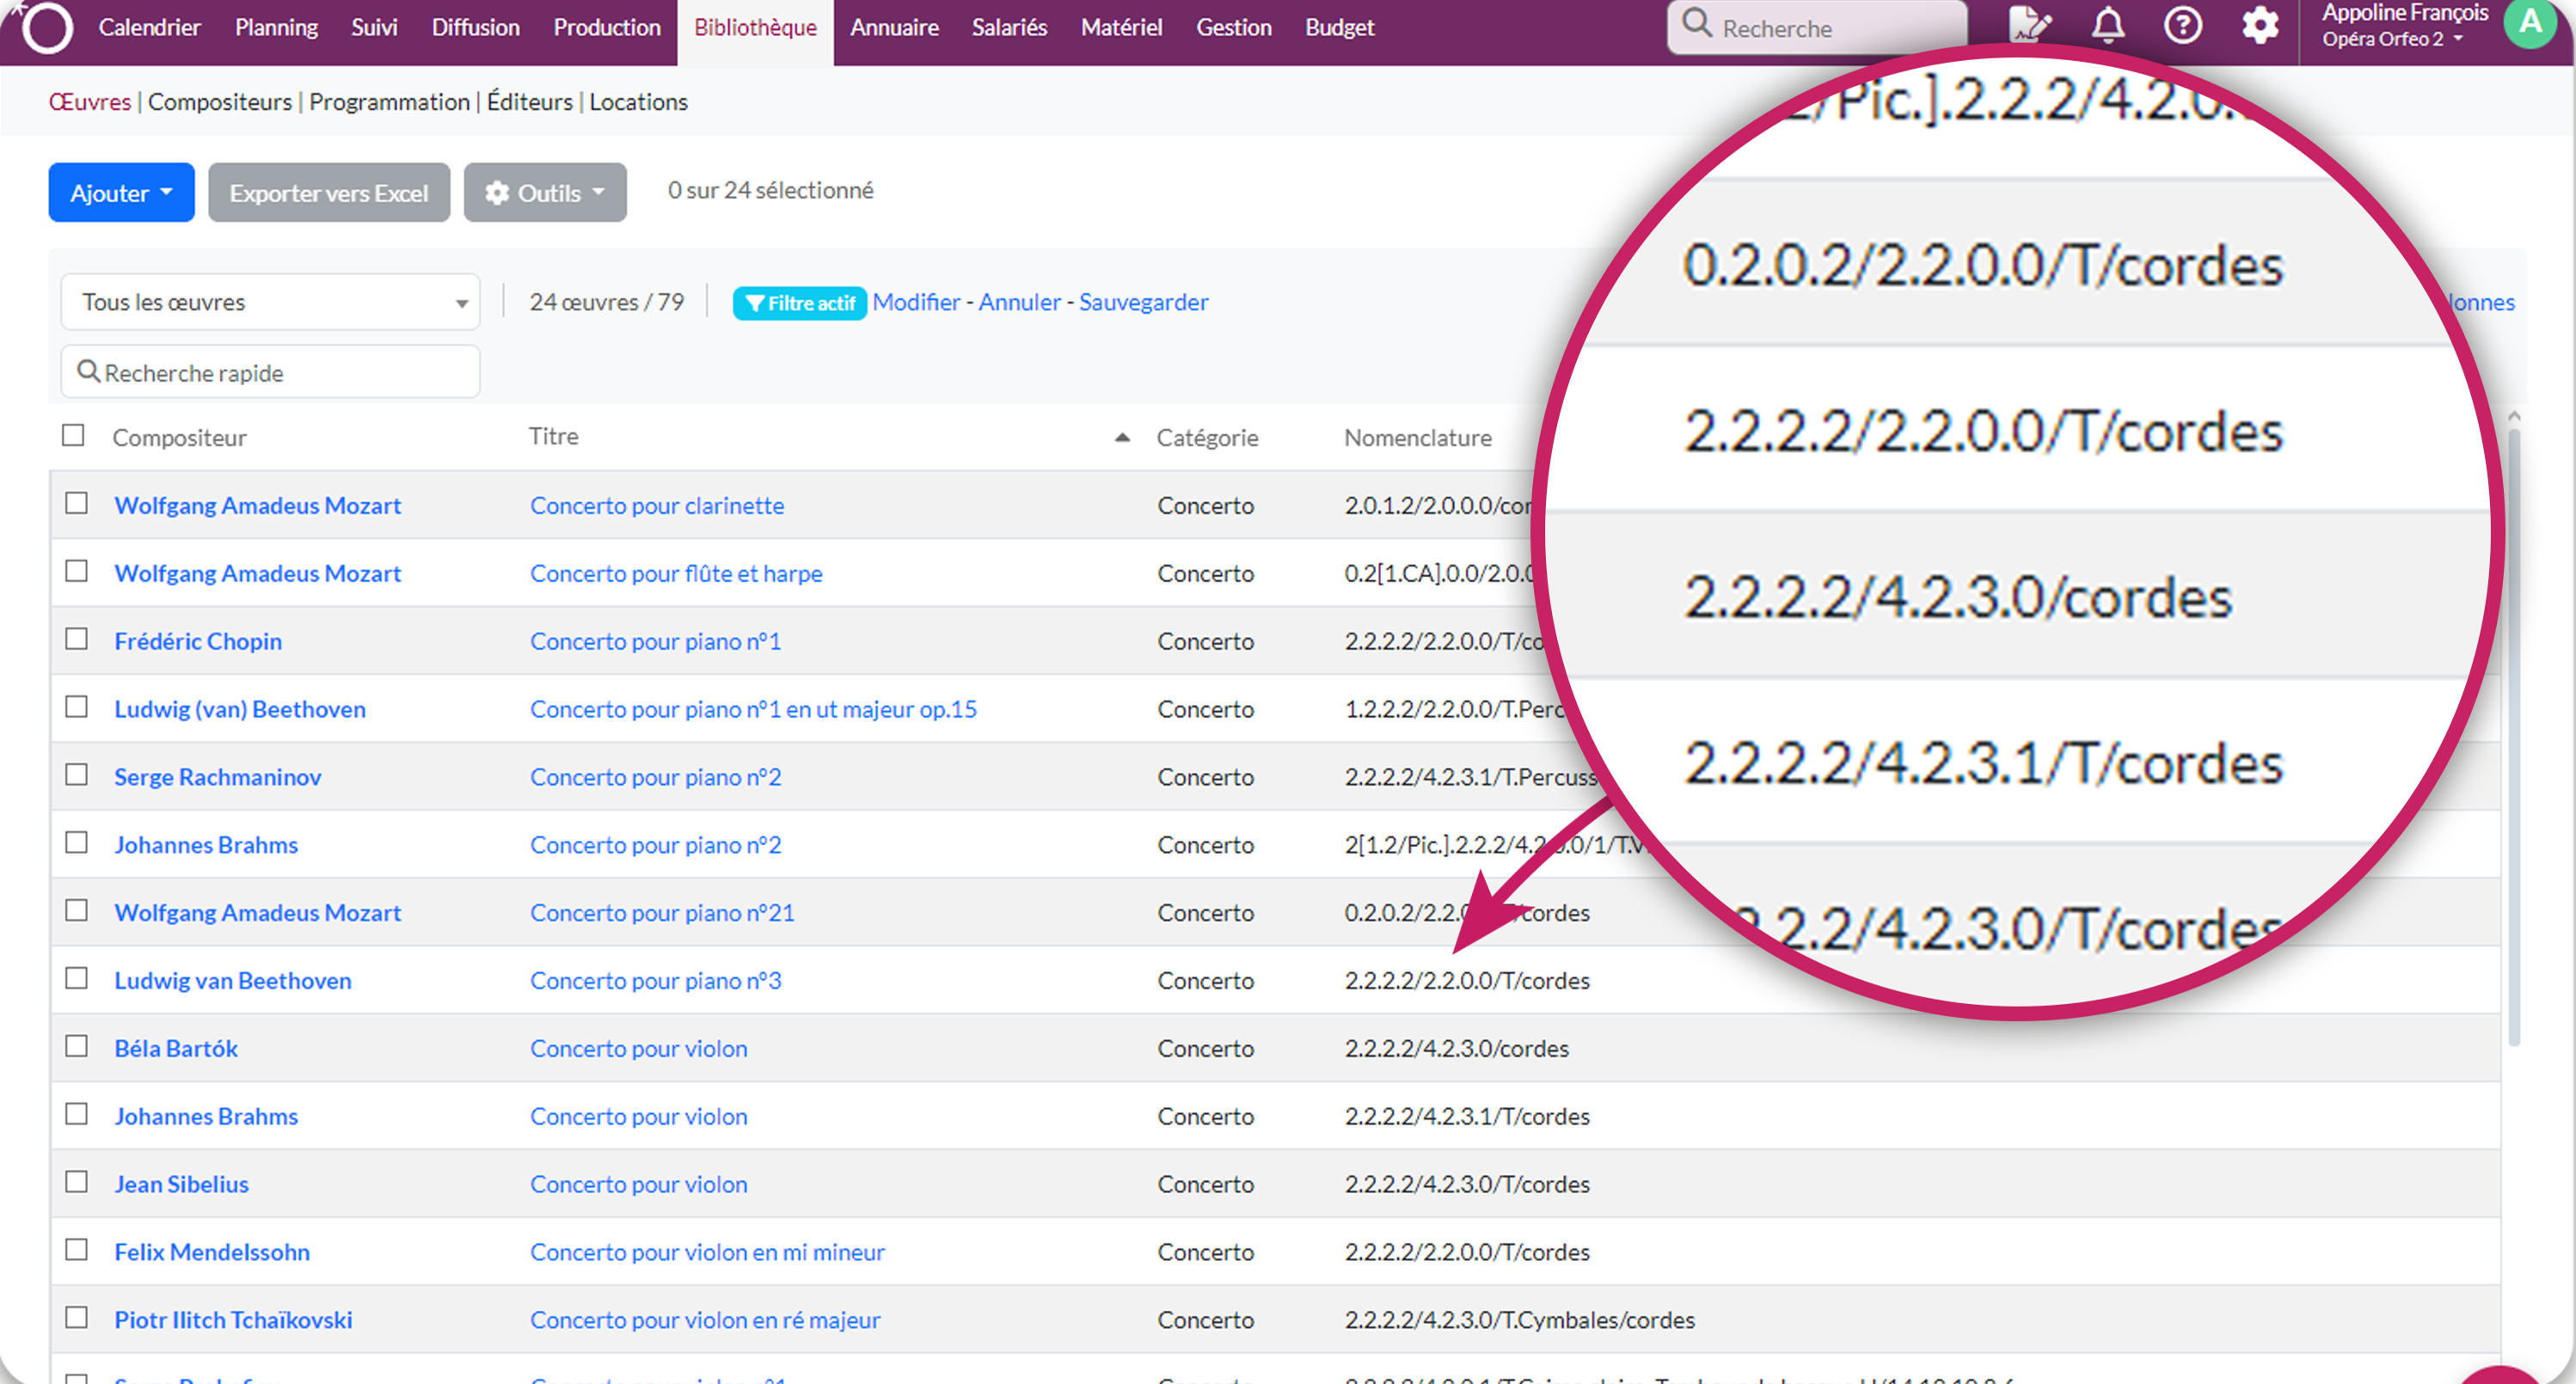Open the Production menu
This screenshot has width=2576, height=1384.
pos(607,27)
